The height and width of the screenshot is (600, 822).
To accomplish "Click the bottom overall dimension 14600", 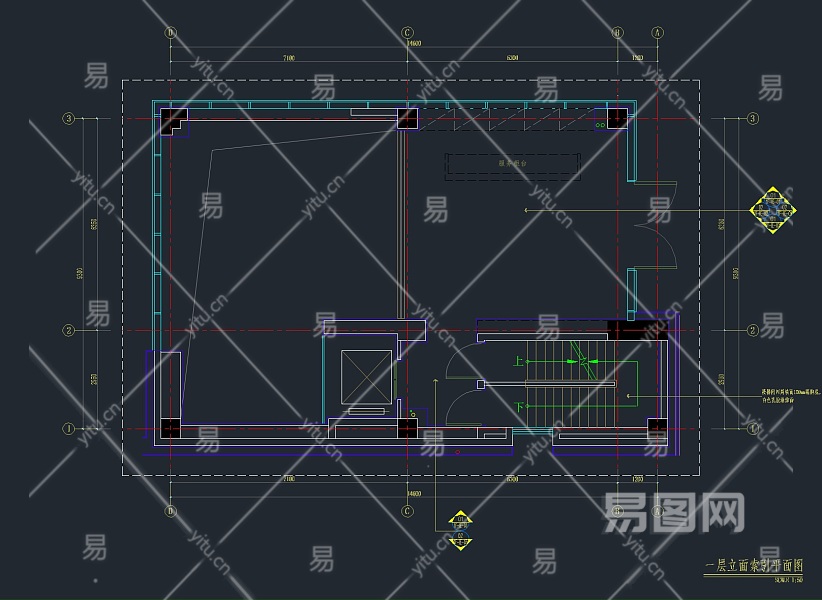I will point(414,494).
